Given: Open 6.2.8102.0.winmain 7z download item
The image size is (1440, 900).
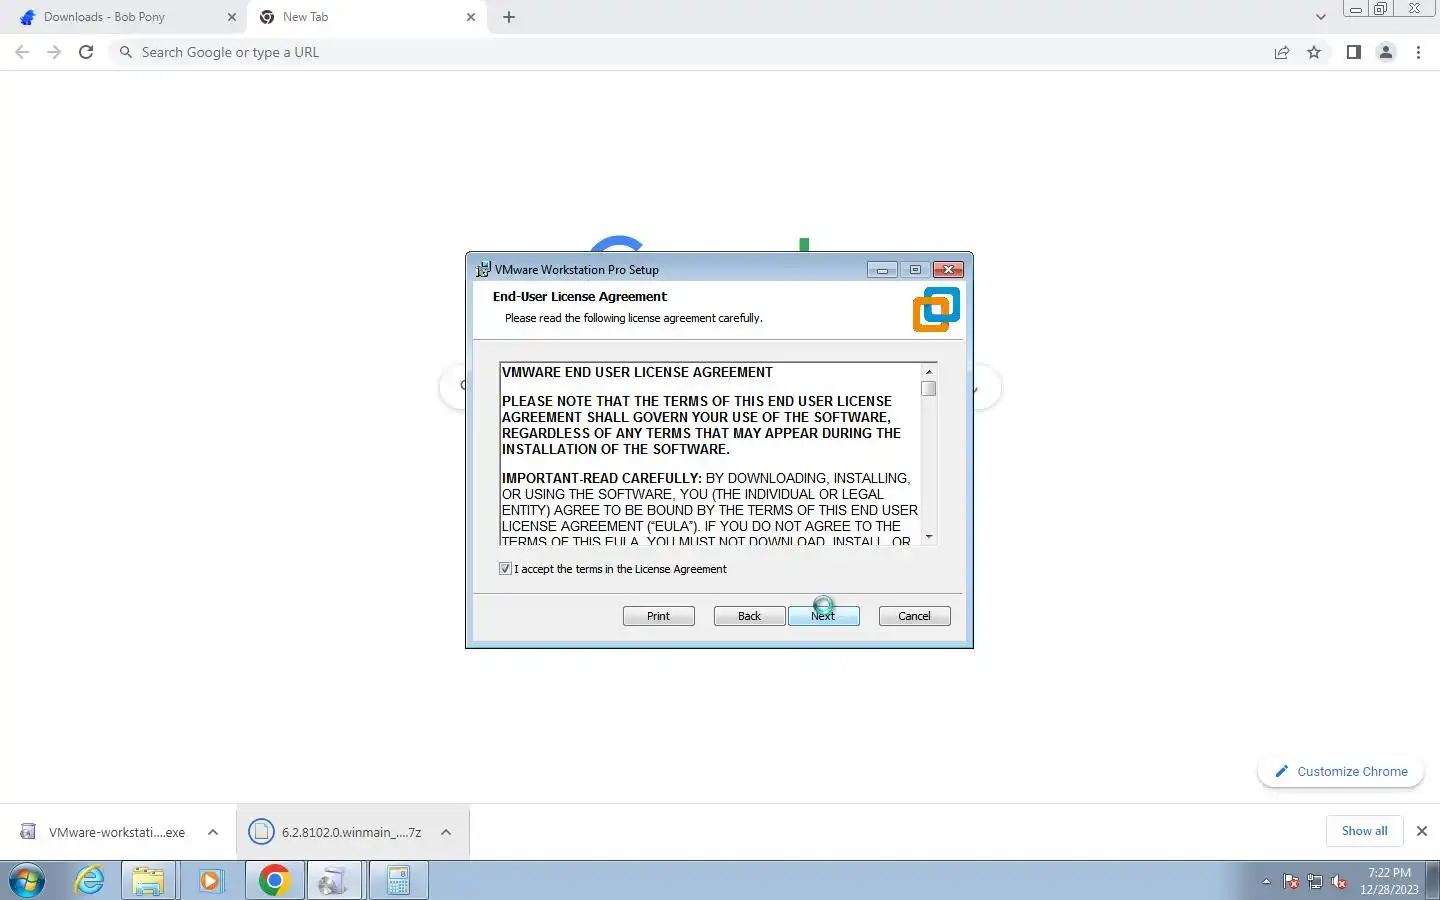Looking at the screenshot, I should (x=338, y=832).
